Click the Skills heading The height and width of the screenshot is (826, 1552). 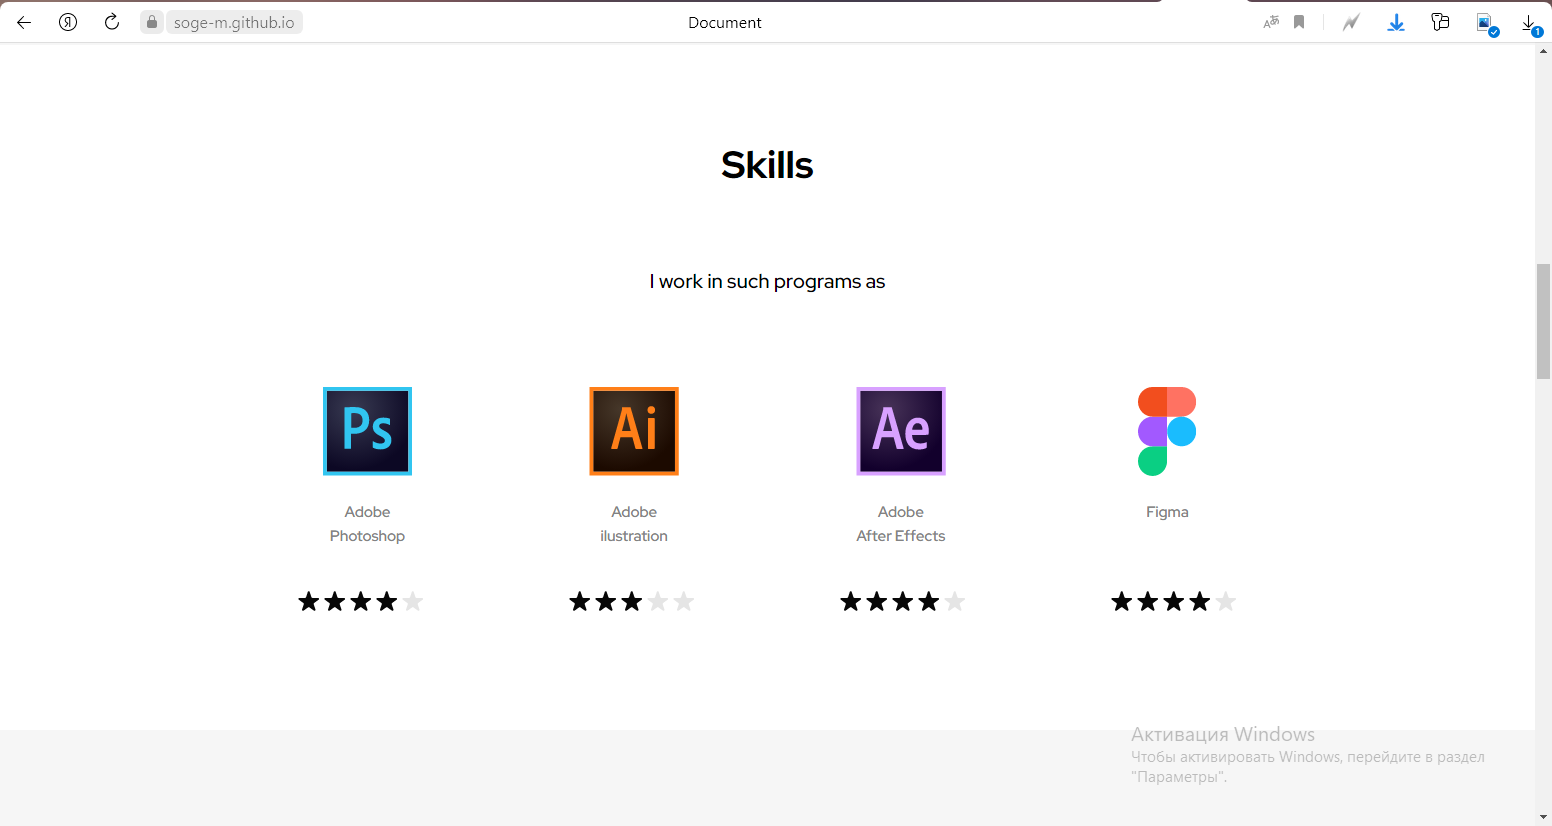pos(767,165)
